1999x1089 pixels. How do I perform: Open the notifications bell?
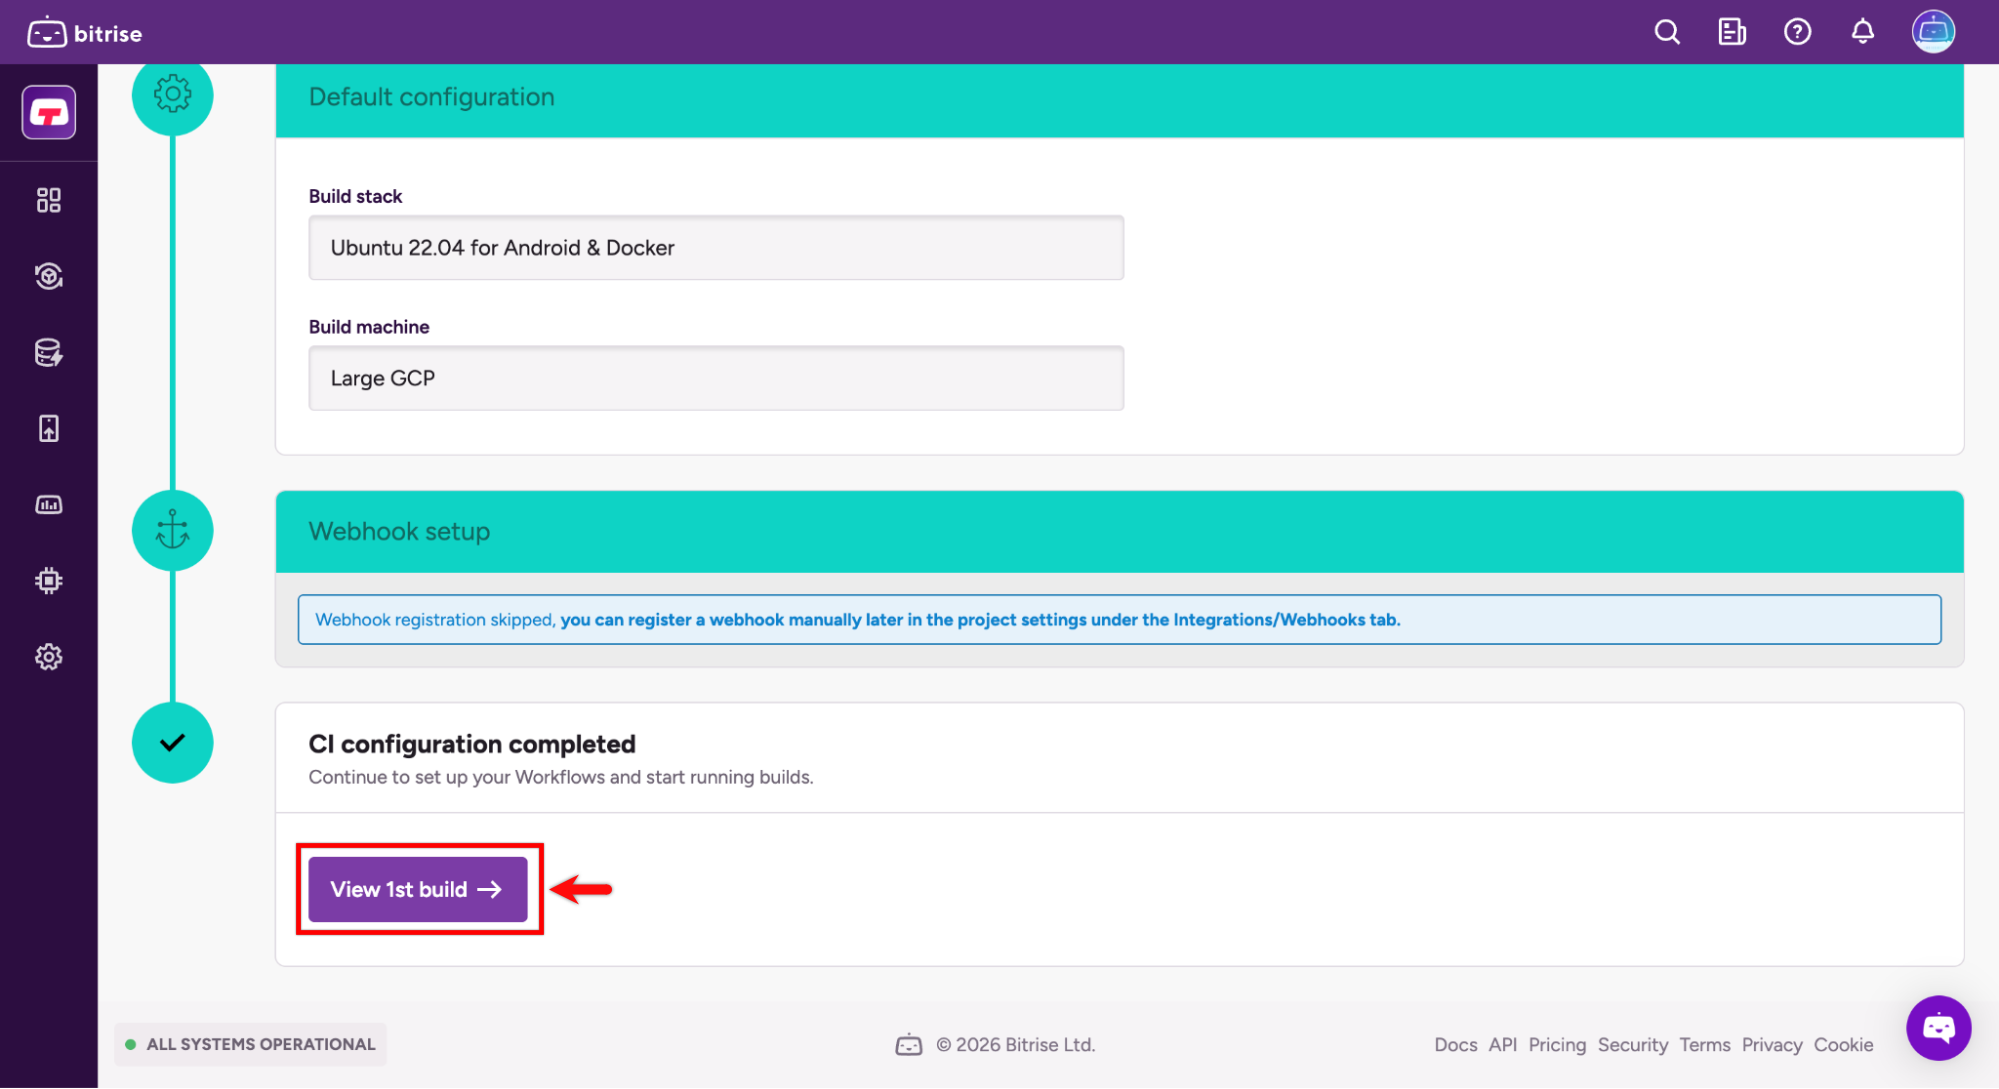[x=1862, y=32]
